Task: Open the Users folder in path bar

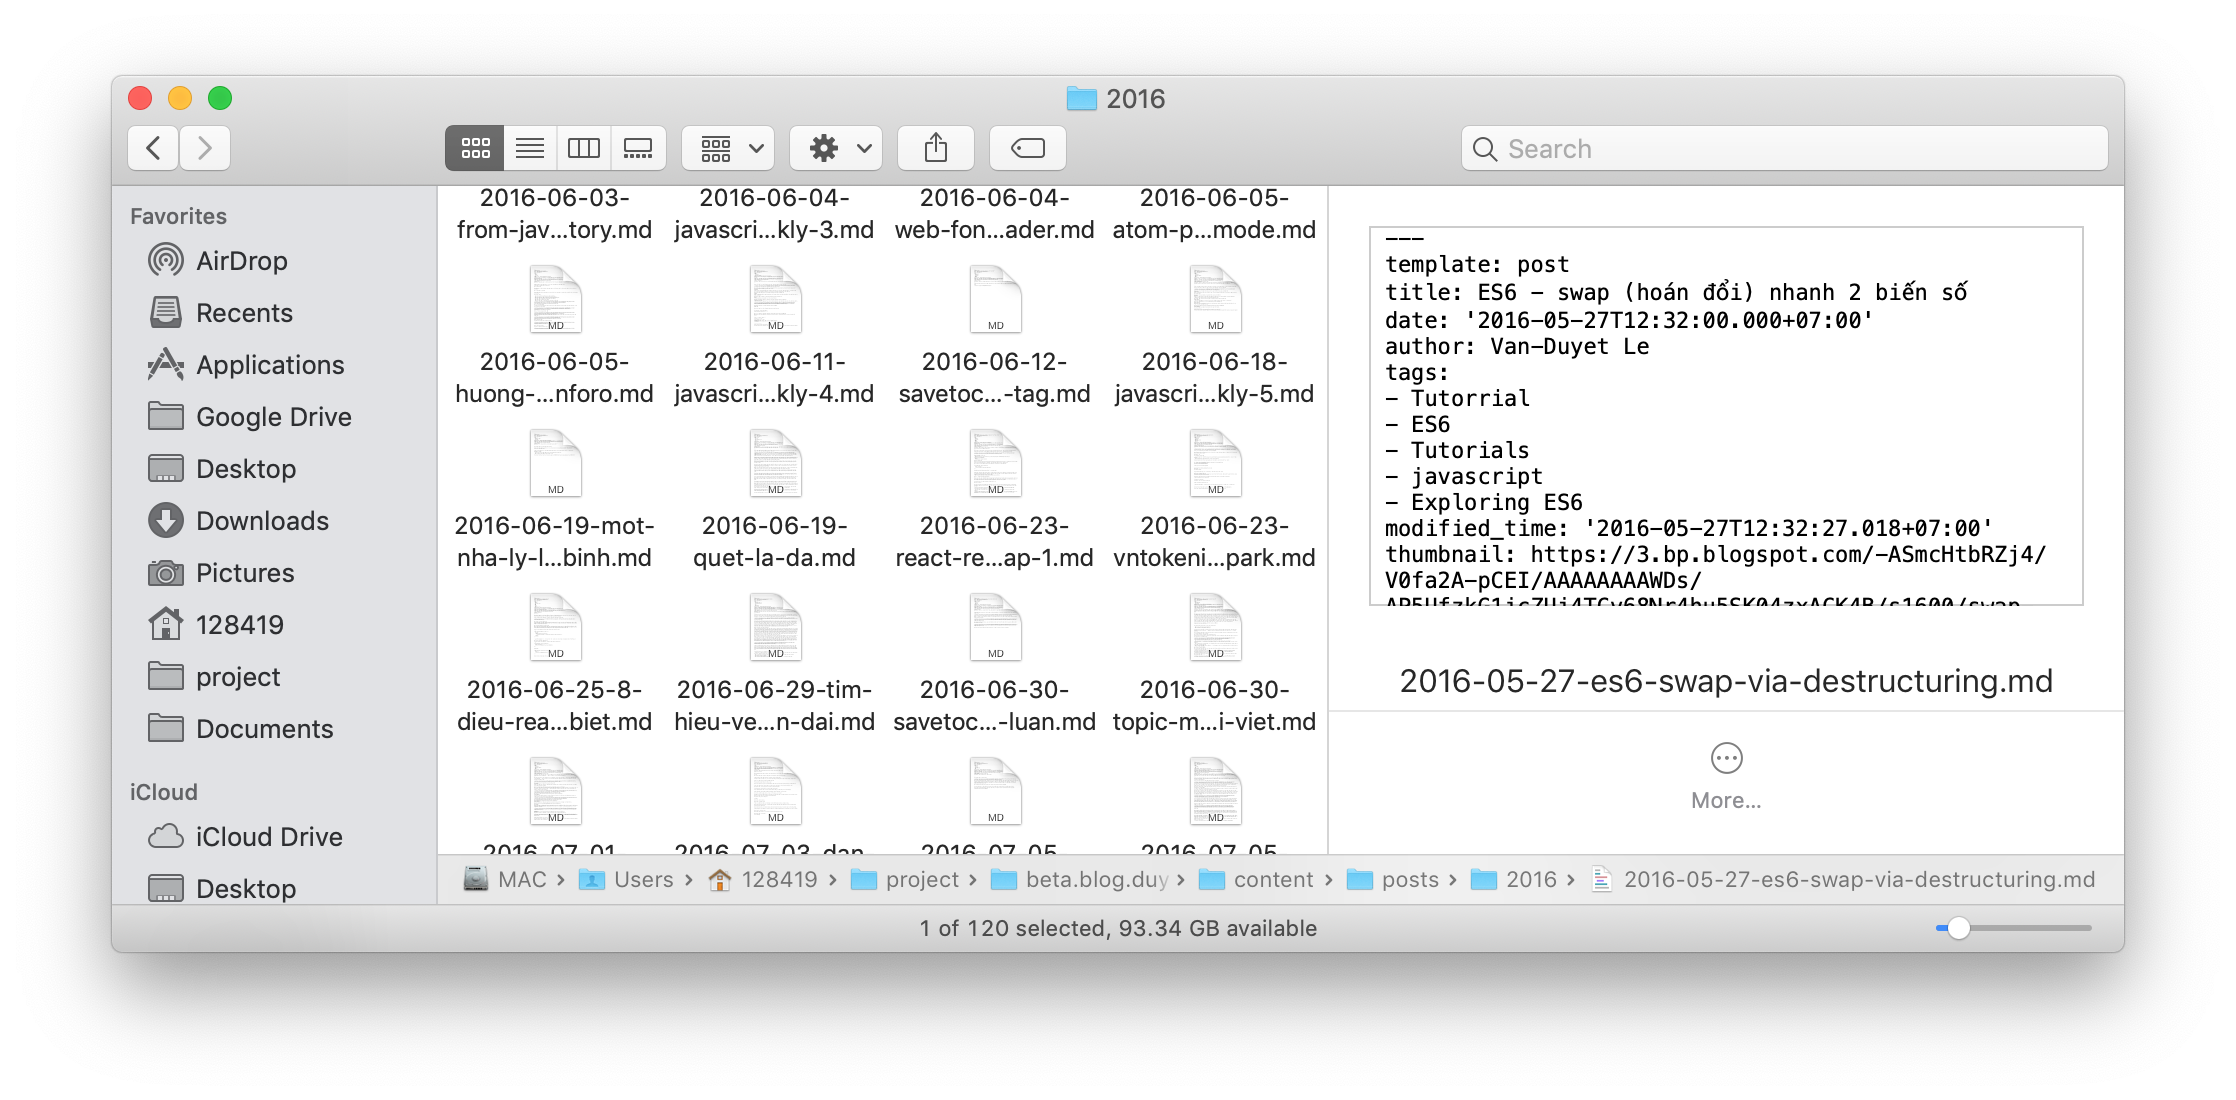Action: [643, 880]
